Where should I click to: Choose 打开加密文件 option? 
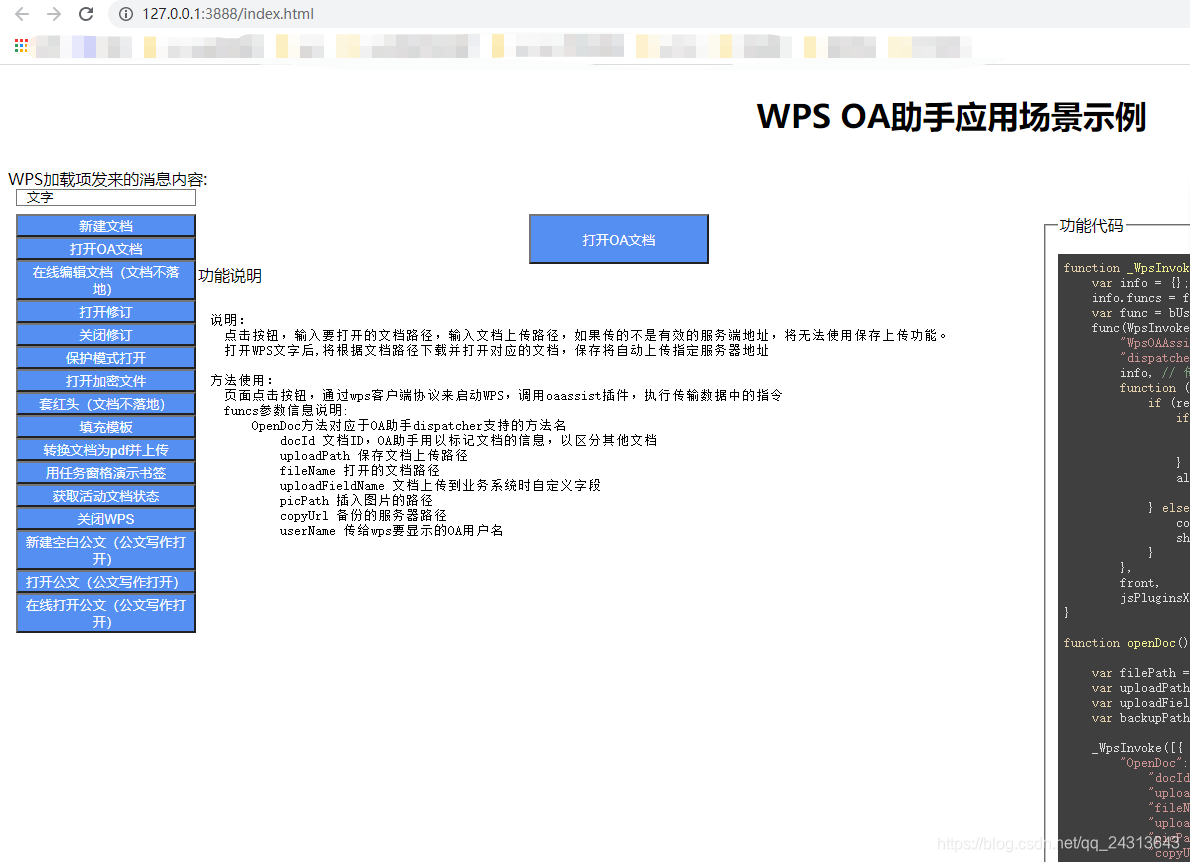[106, 380]
